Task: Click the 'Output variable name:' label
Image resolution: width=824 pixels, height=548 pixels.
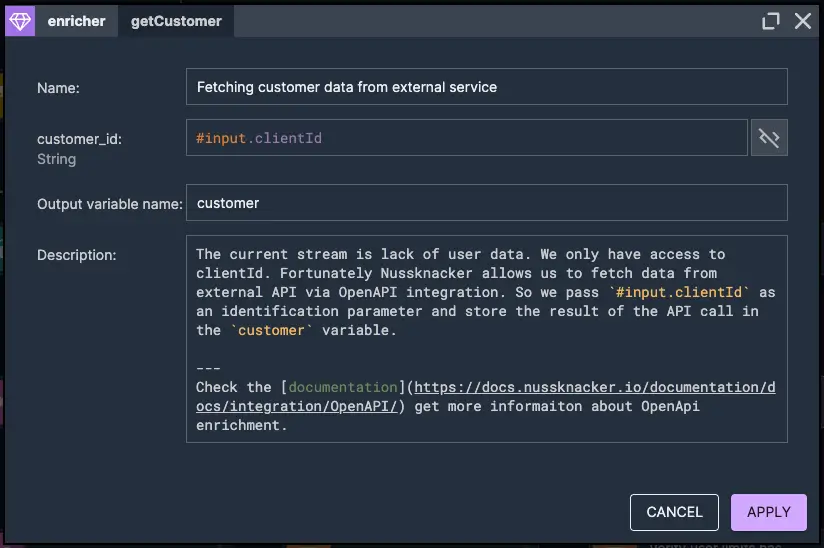Action: [x=110, y=204]
